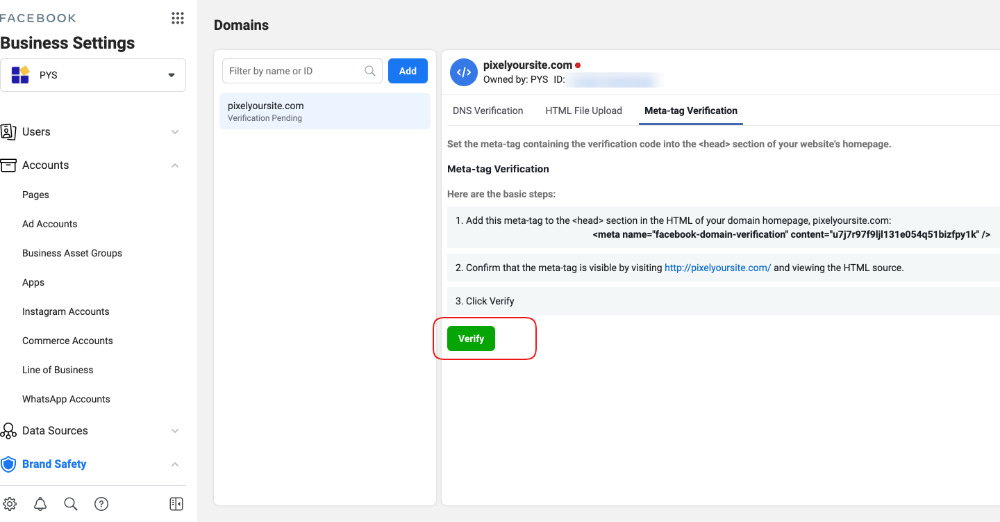Click the '3. Click Verify' step text
This screenshot has height=522, width=1000.
[x=485, y=301]
